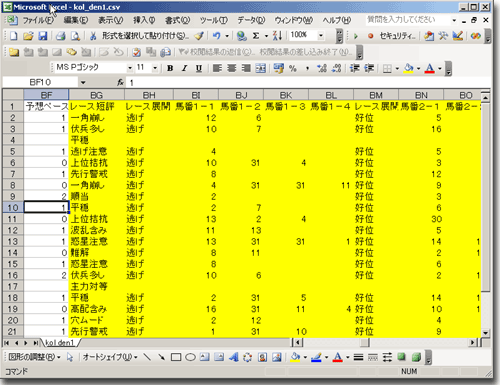Toggle Italic formatting

(x=184, y=68)
